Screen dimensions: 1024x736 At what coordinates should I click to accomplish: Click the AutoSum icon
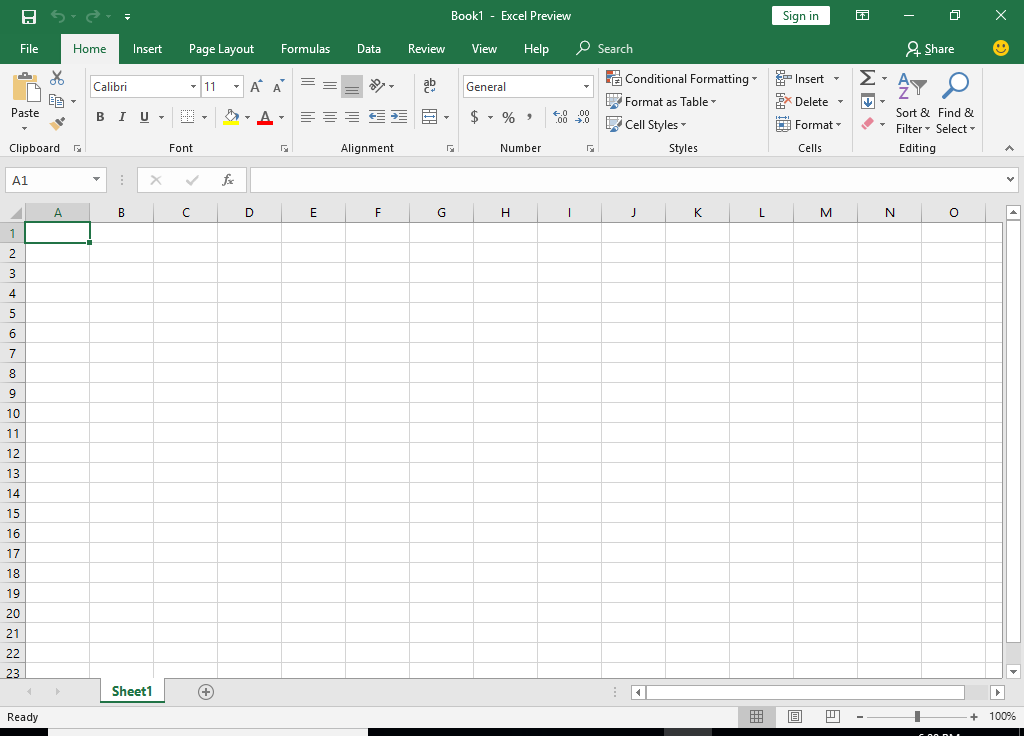pos(866,77)
